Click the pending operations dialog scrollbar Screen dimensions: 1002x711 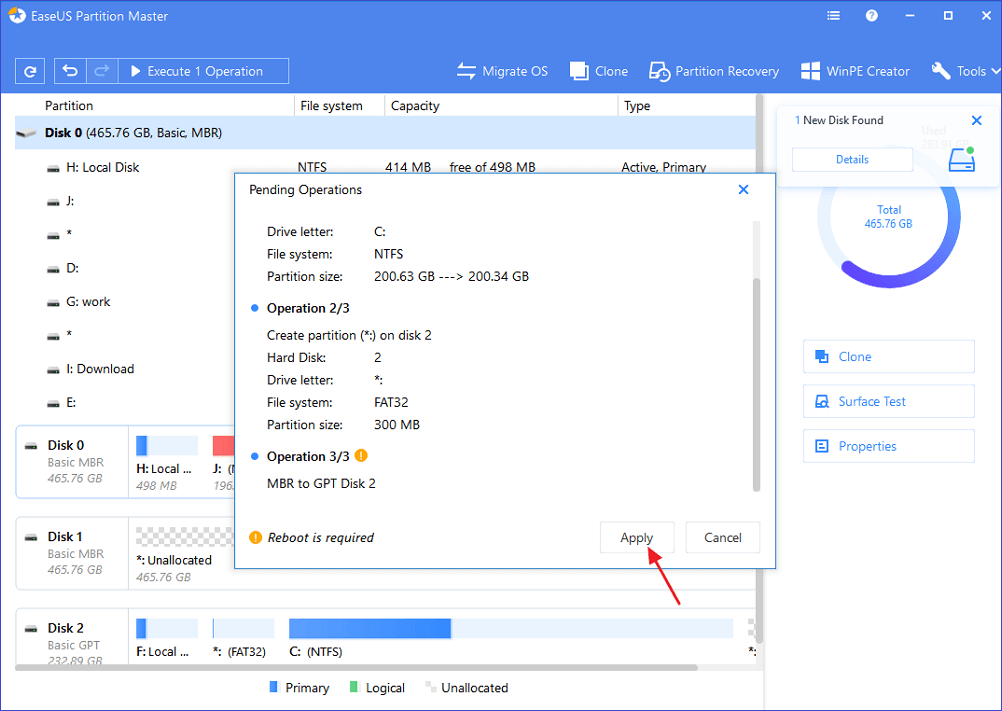[x=756, y=384]
